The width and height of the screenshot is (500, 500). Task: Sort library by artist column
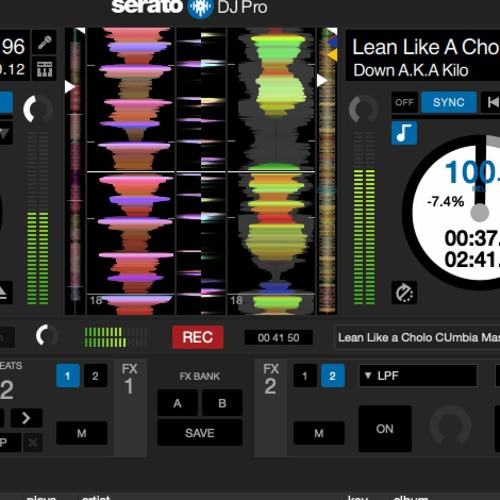click(96, 497)
